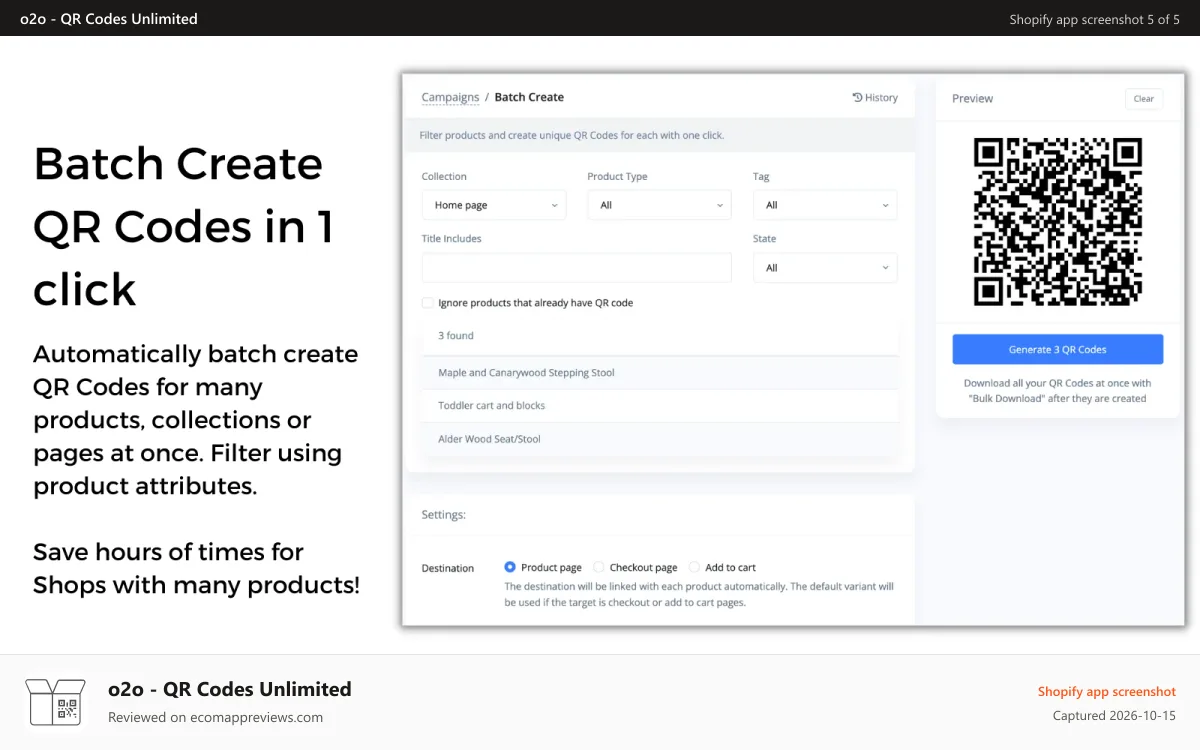
Task: Click the 3 found results label
Action: coord(456,336)
